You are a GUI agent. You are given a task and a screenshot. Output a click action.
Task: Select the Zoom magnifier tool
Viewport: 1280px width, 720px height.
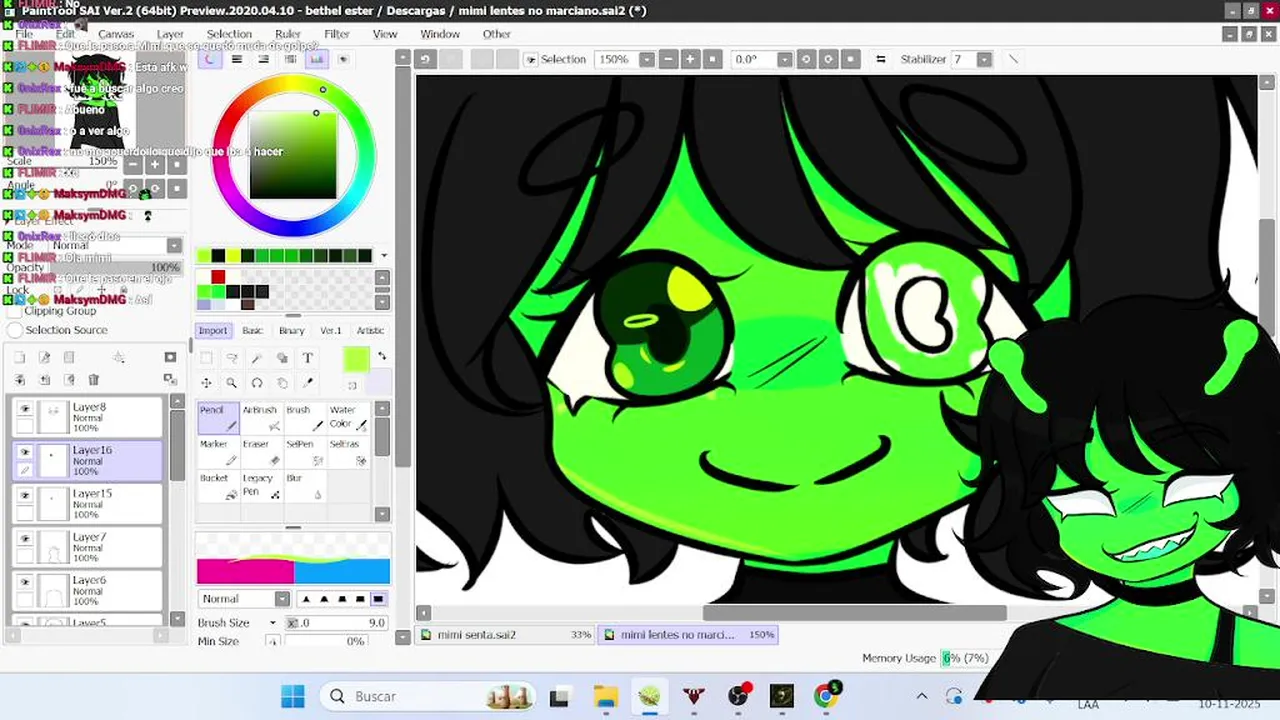point(231,383)
